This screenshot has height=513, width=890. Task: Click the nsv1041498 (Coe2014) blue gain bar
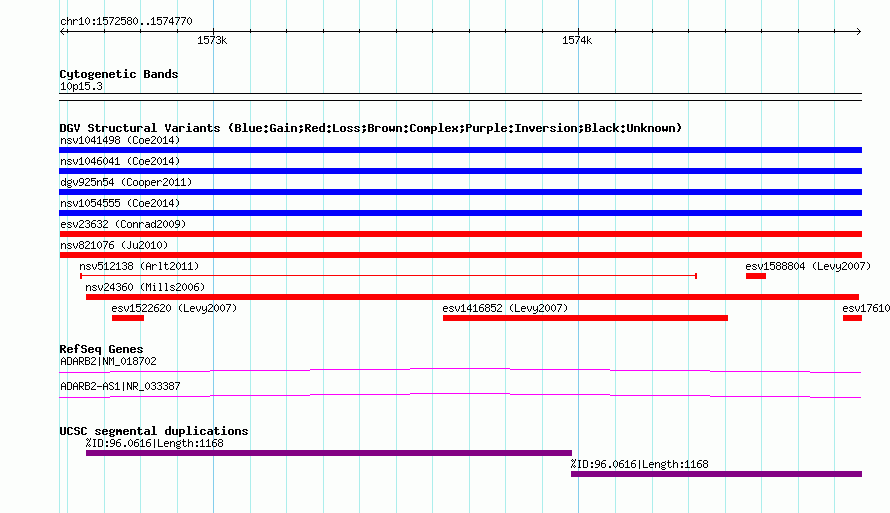[x=460, y=150]
